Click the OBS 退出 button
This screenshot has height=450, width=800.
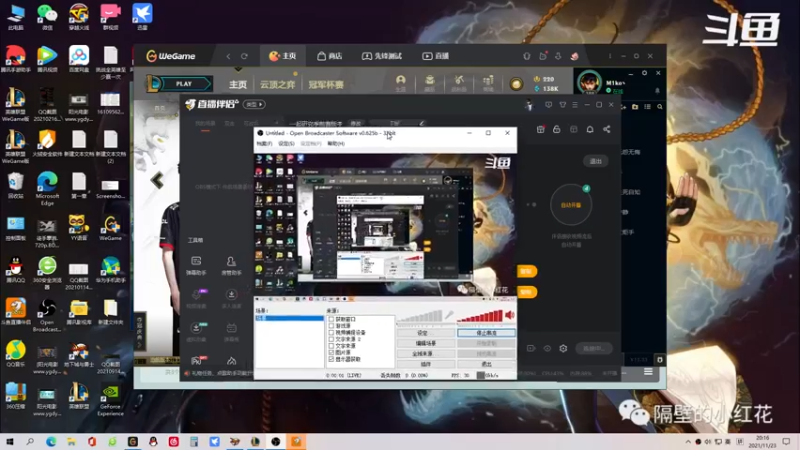(x=486, y=364)
